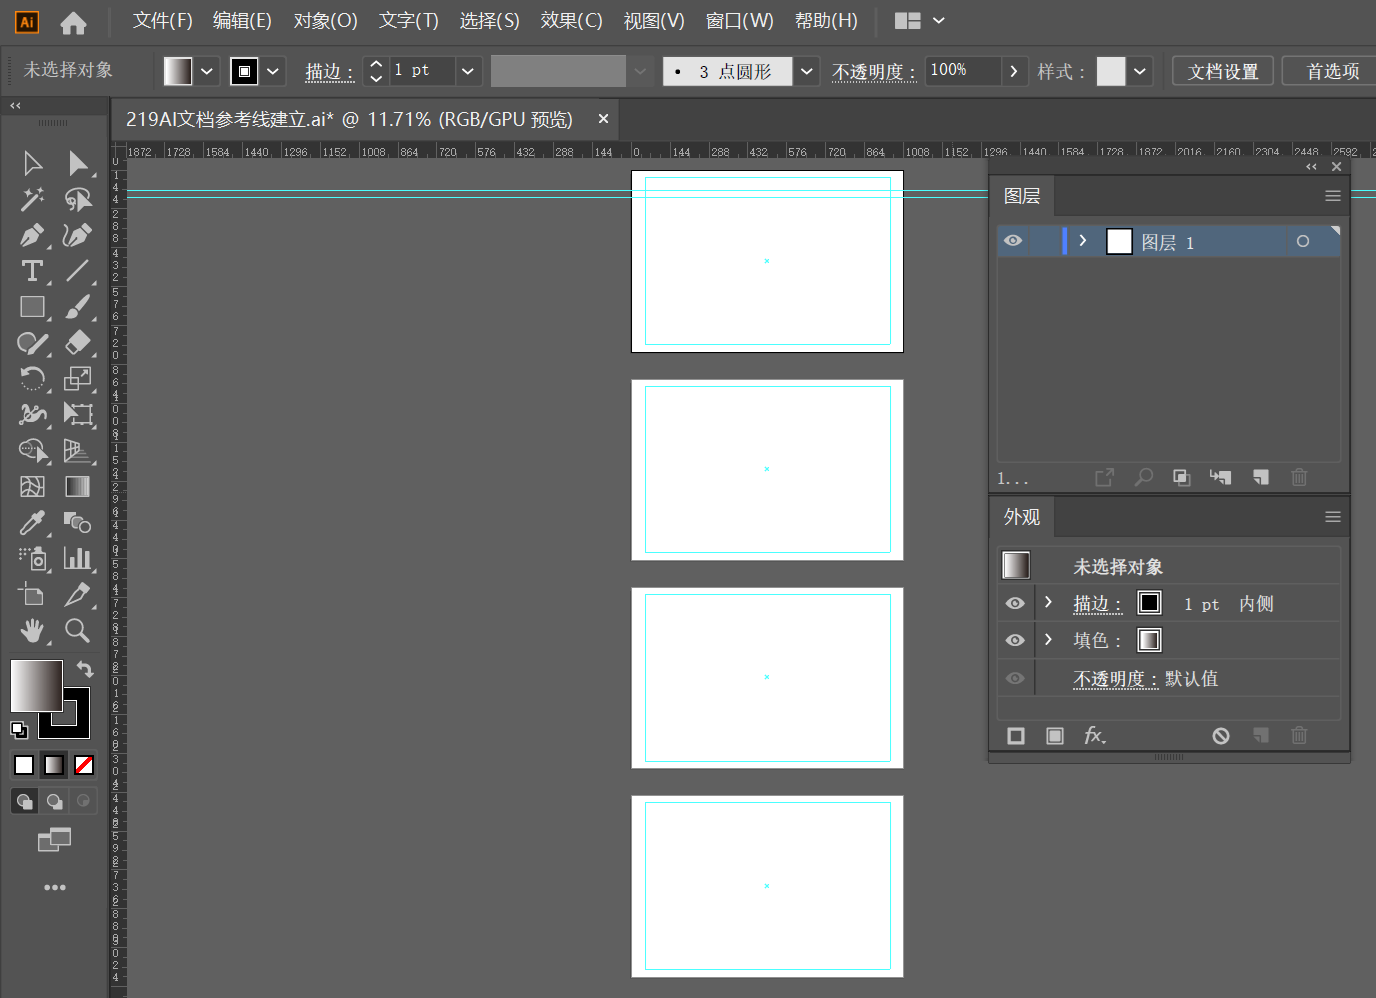Toggle visibility of 图层 1
Viewport: 1376px width, 998px height.
[x=1013, y=241]
